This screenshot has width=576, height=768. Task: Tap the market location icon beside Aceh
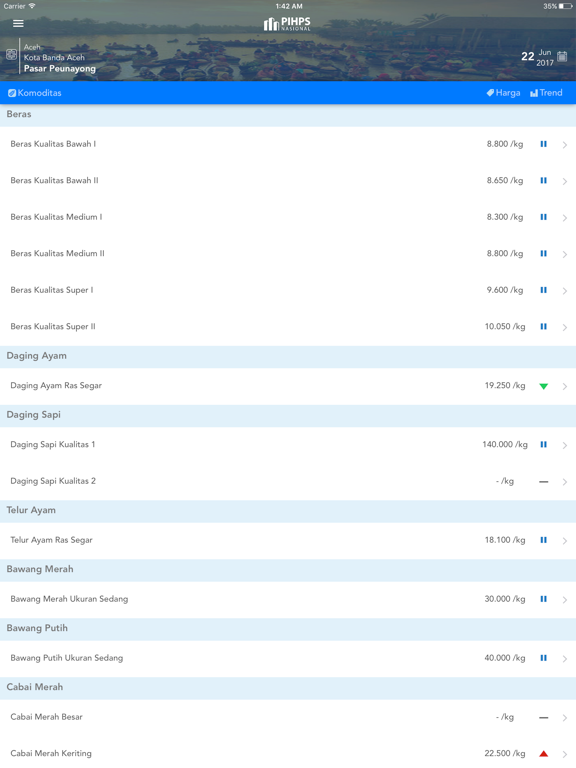point(11,55)
